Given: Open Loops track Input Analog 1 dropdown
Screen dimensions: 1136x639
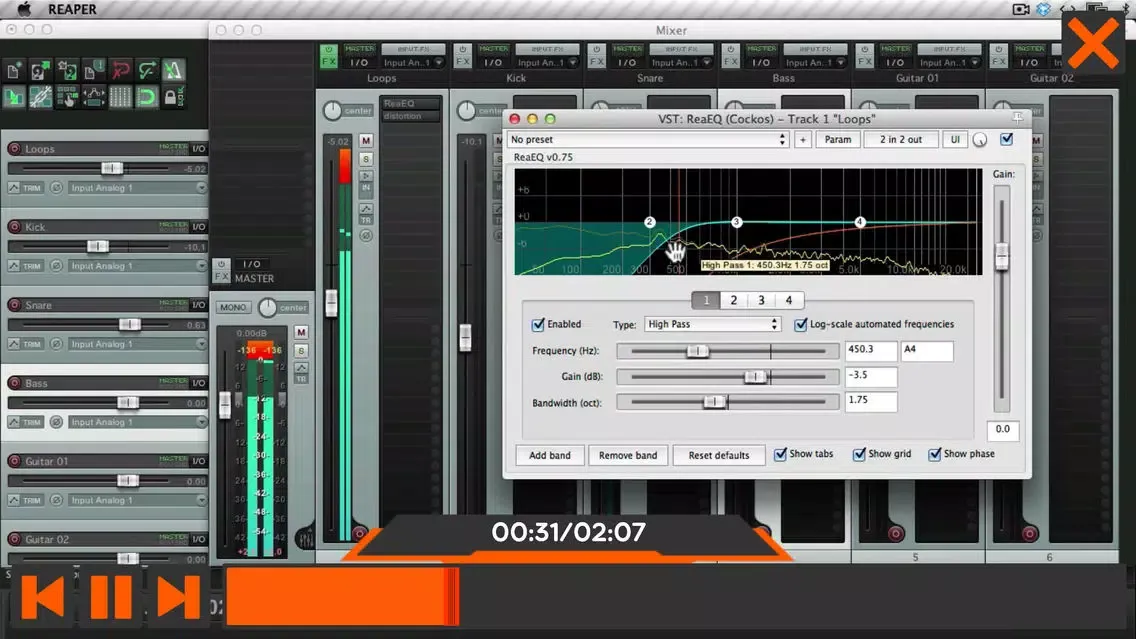Looking at the screenshot, I should 138,188.
